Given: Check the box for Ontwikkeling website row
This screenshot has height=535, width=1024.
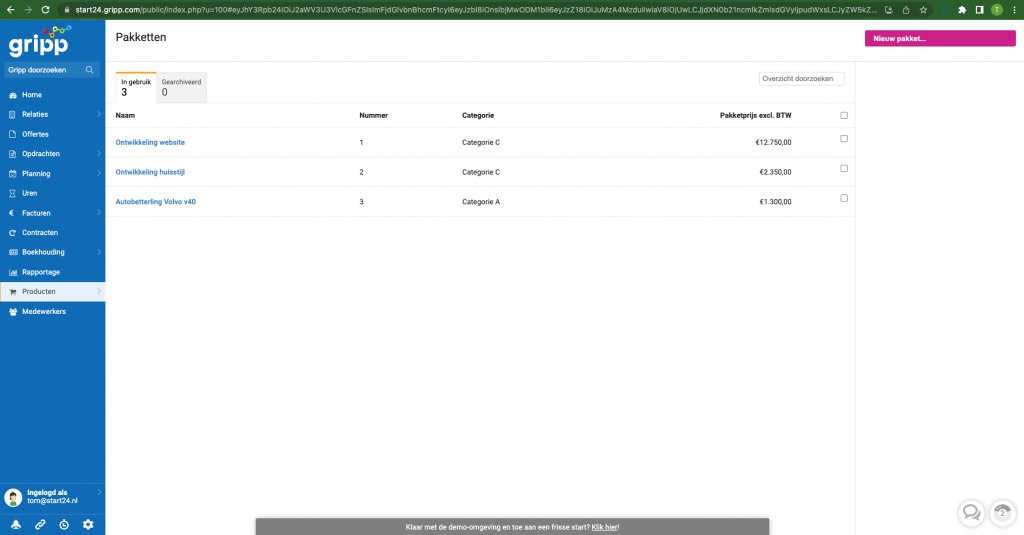Looking at the screenshot, I should coord(844,139).
